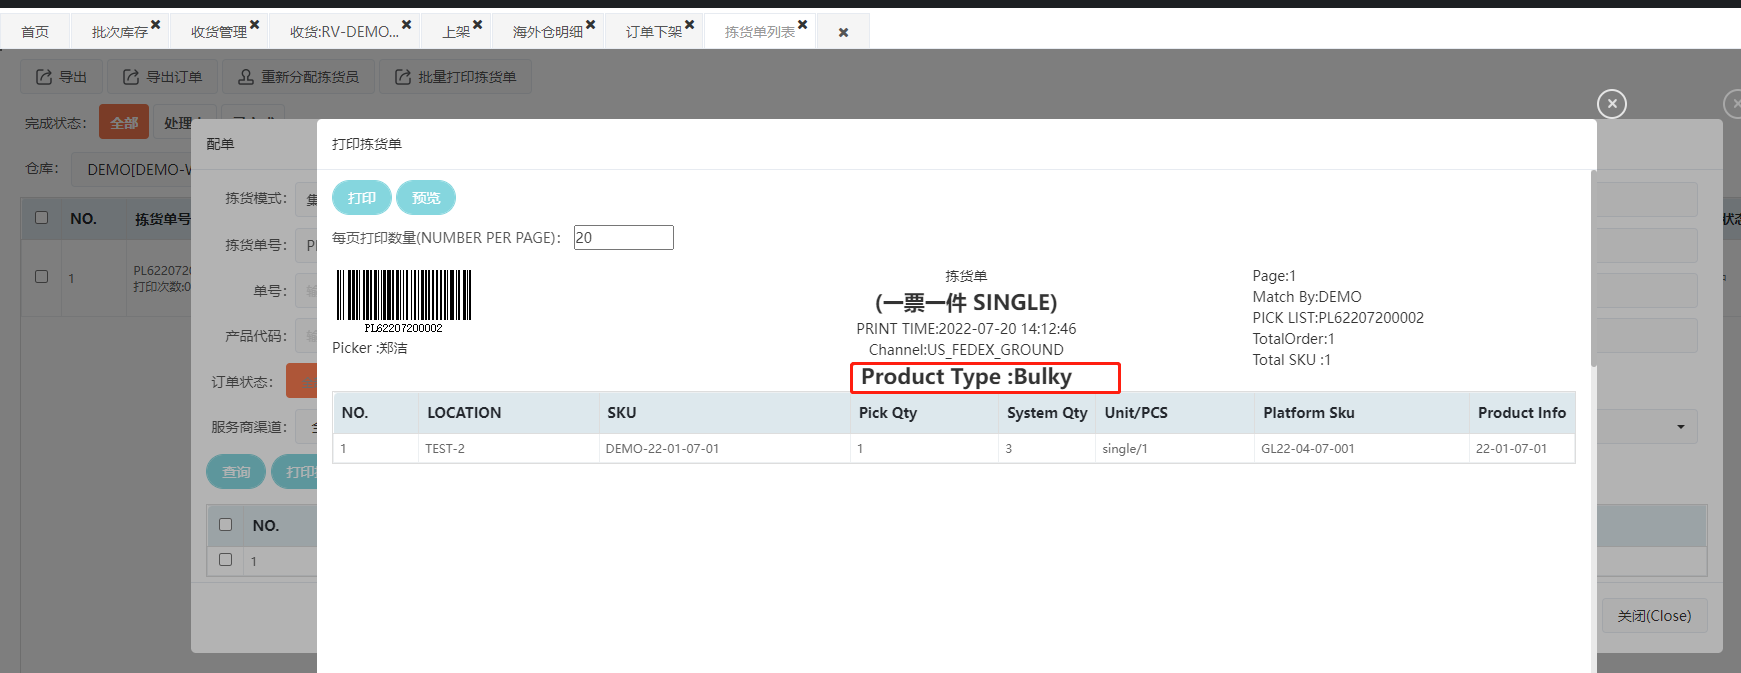Screen dimensions: 1741x673
Task: Toggle the 配单 table row 1 checkbox
Action: pos(225,559)
